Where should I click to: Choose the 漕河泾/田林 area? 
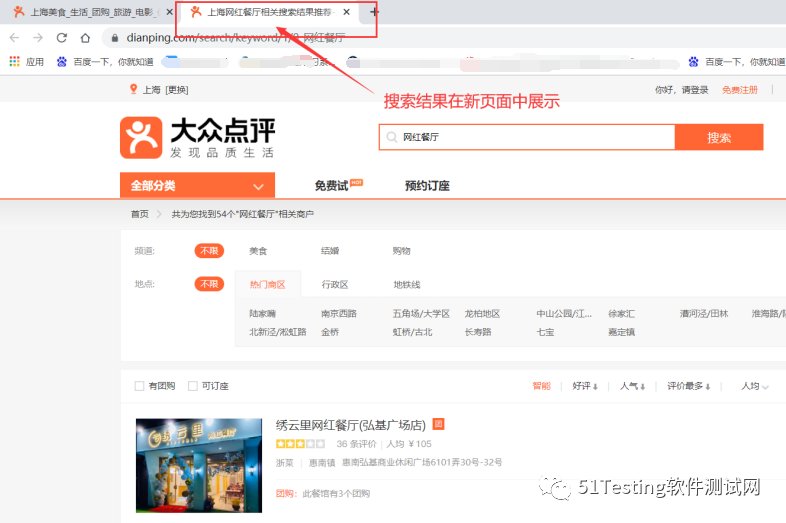point(704,313)
